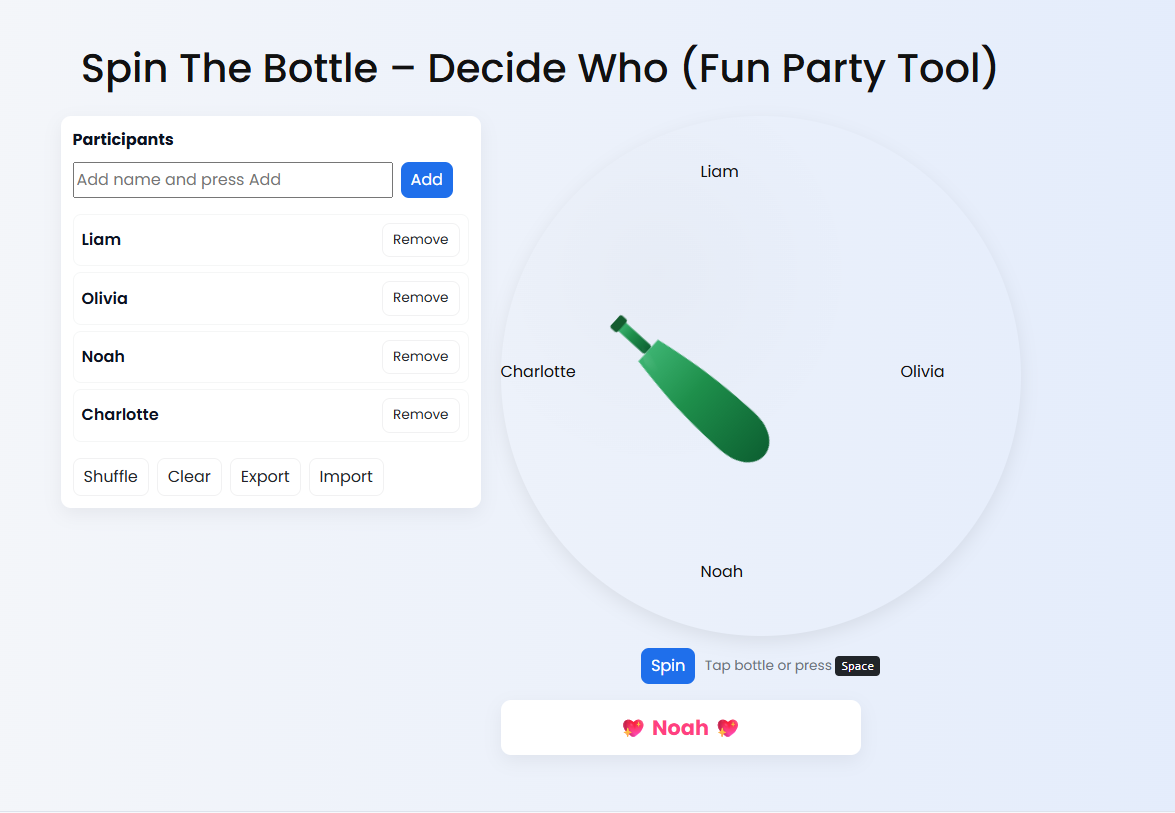Click the heart emoji right of Noah
The image size is (1175, 813).
pos(727,728)
